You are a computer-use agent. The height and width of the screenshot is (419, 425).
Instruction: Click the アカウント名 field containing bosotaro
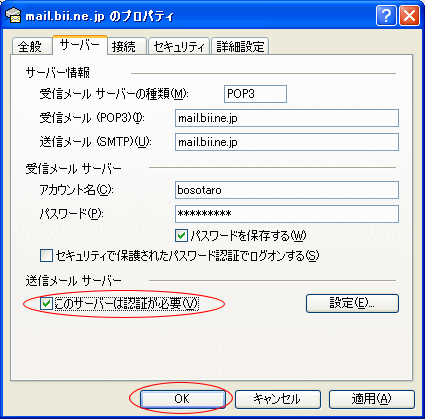[x=287, y=190]
